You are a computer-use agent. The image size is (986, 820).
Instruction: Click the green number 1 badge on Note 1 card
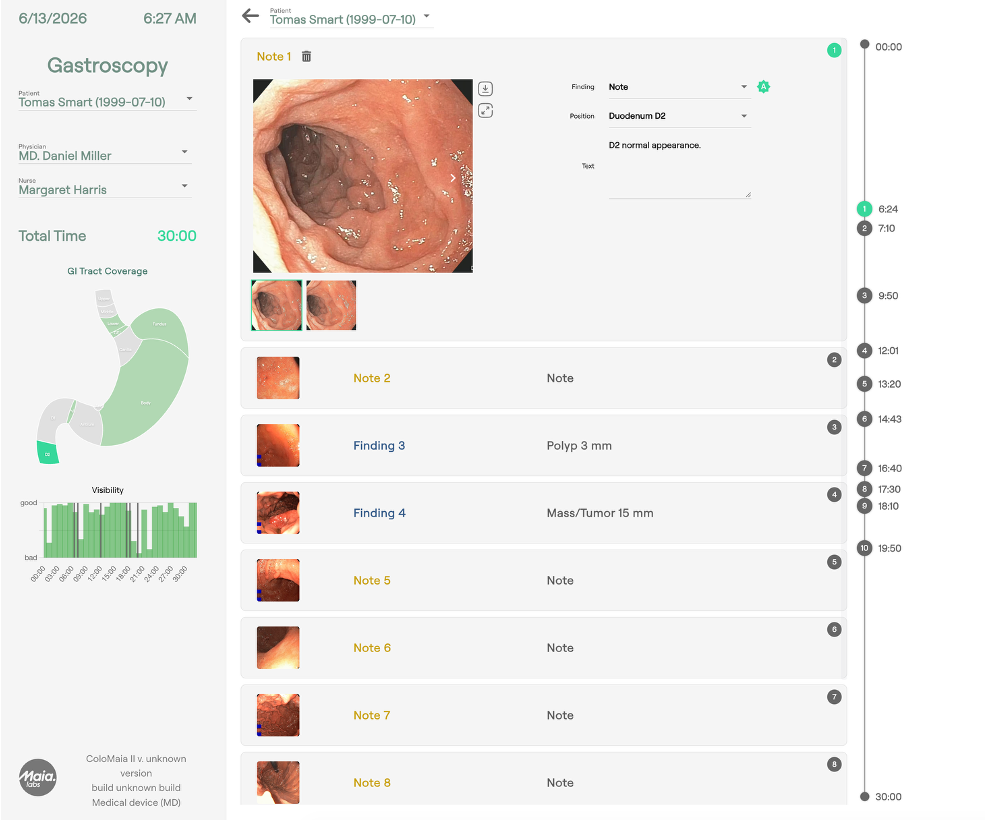(834, 50)
